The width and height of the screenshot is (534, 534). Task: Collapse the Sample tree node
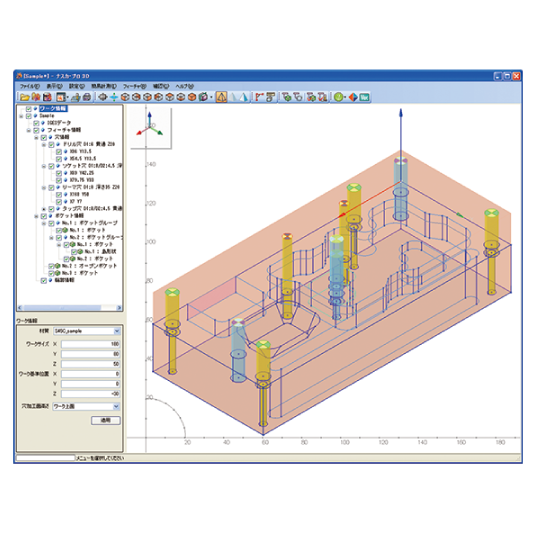point(21,116)
